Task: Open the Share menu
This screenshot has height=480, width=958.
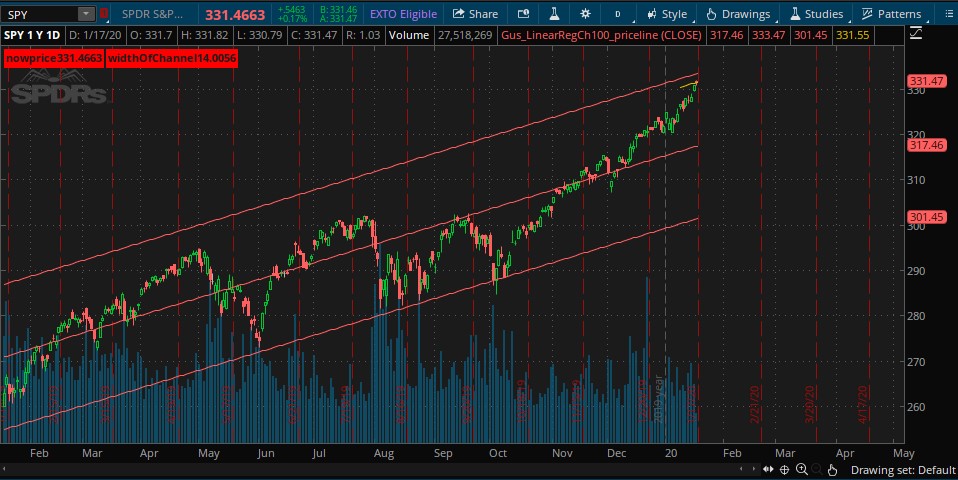Action: [x=475, y=13]
